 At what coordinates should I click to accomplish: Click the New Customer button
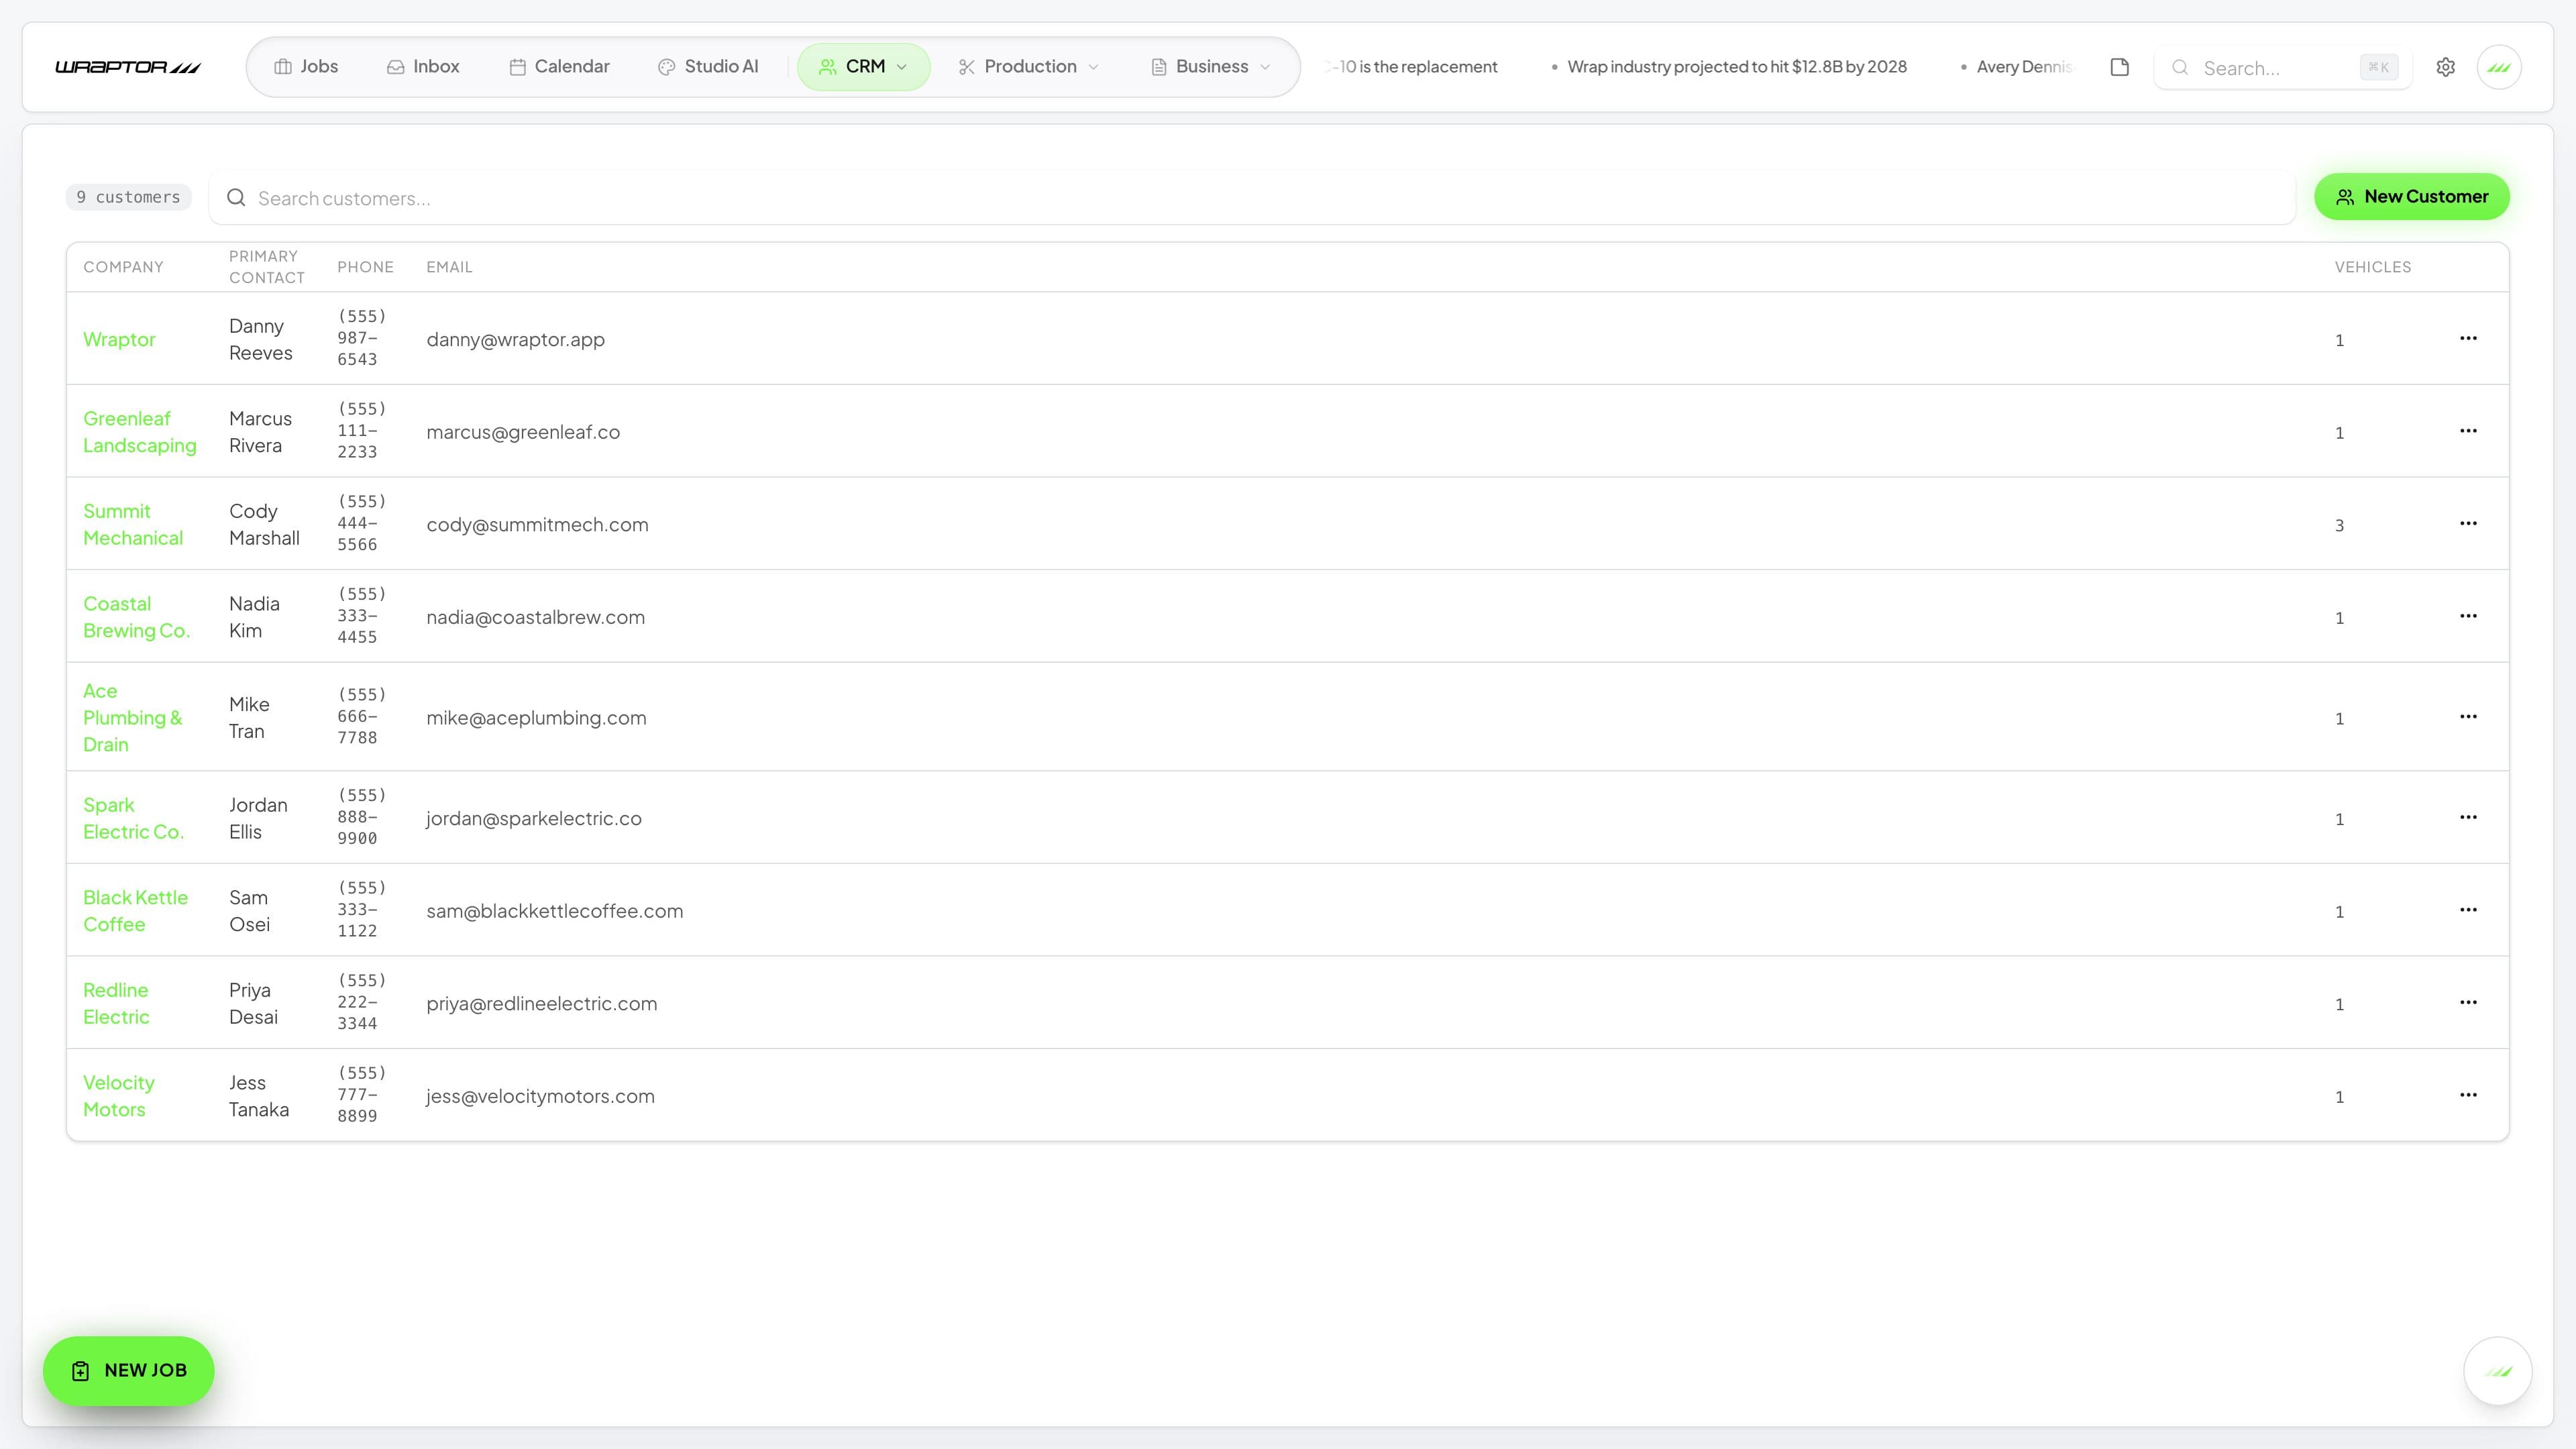[x=2411, y=197]
